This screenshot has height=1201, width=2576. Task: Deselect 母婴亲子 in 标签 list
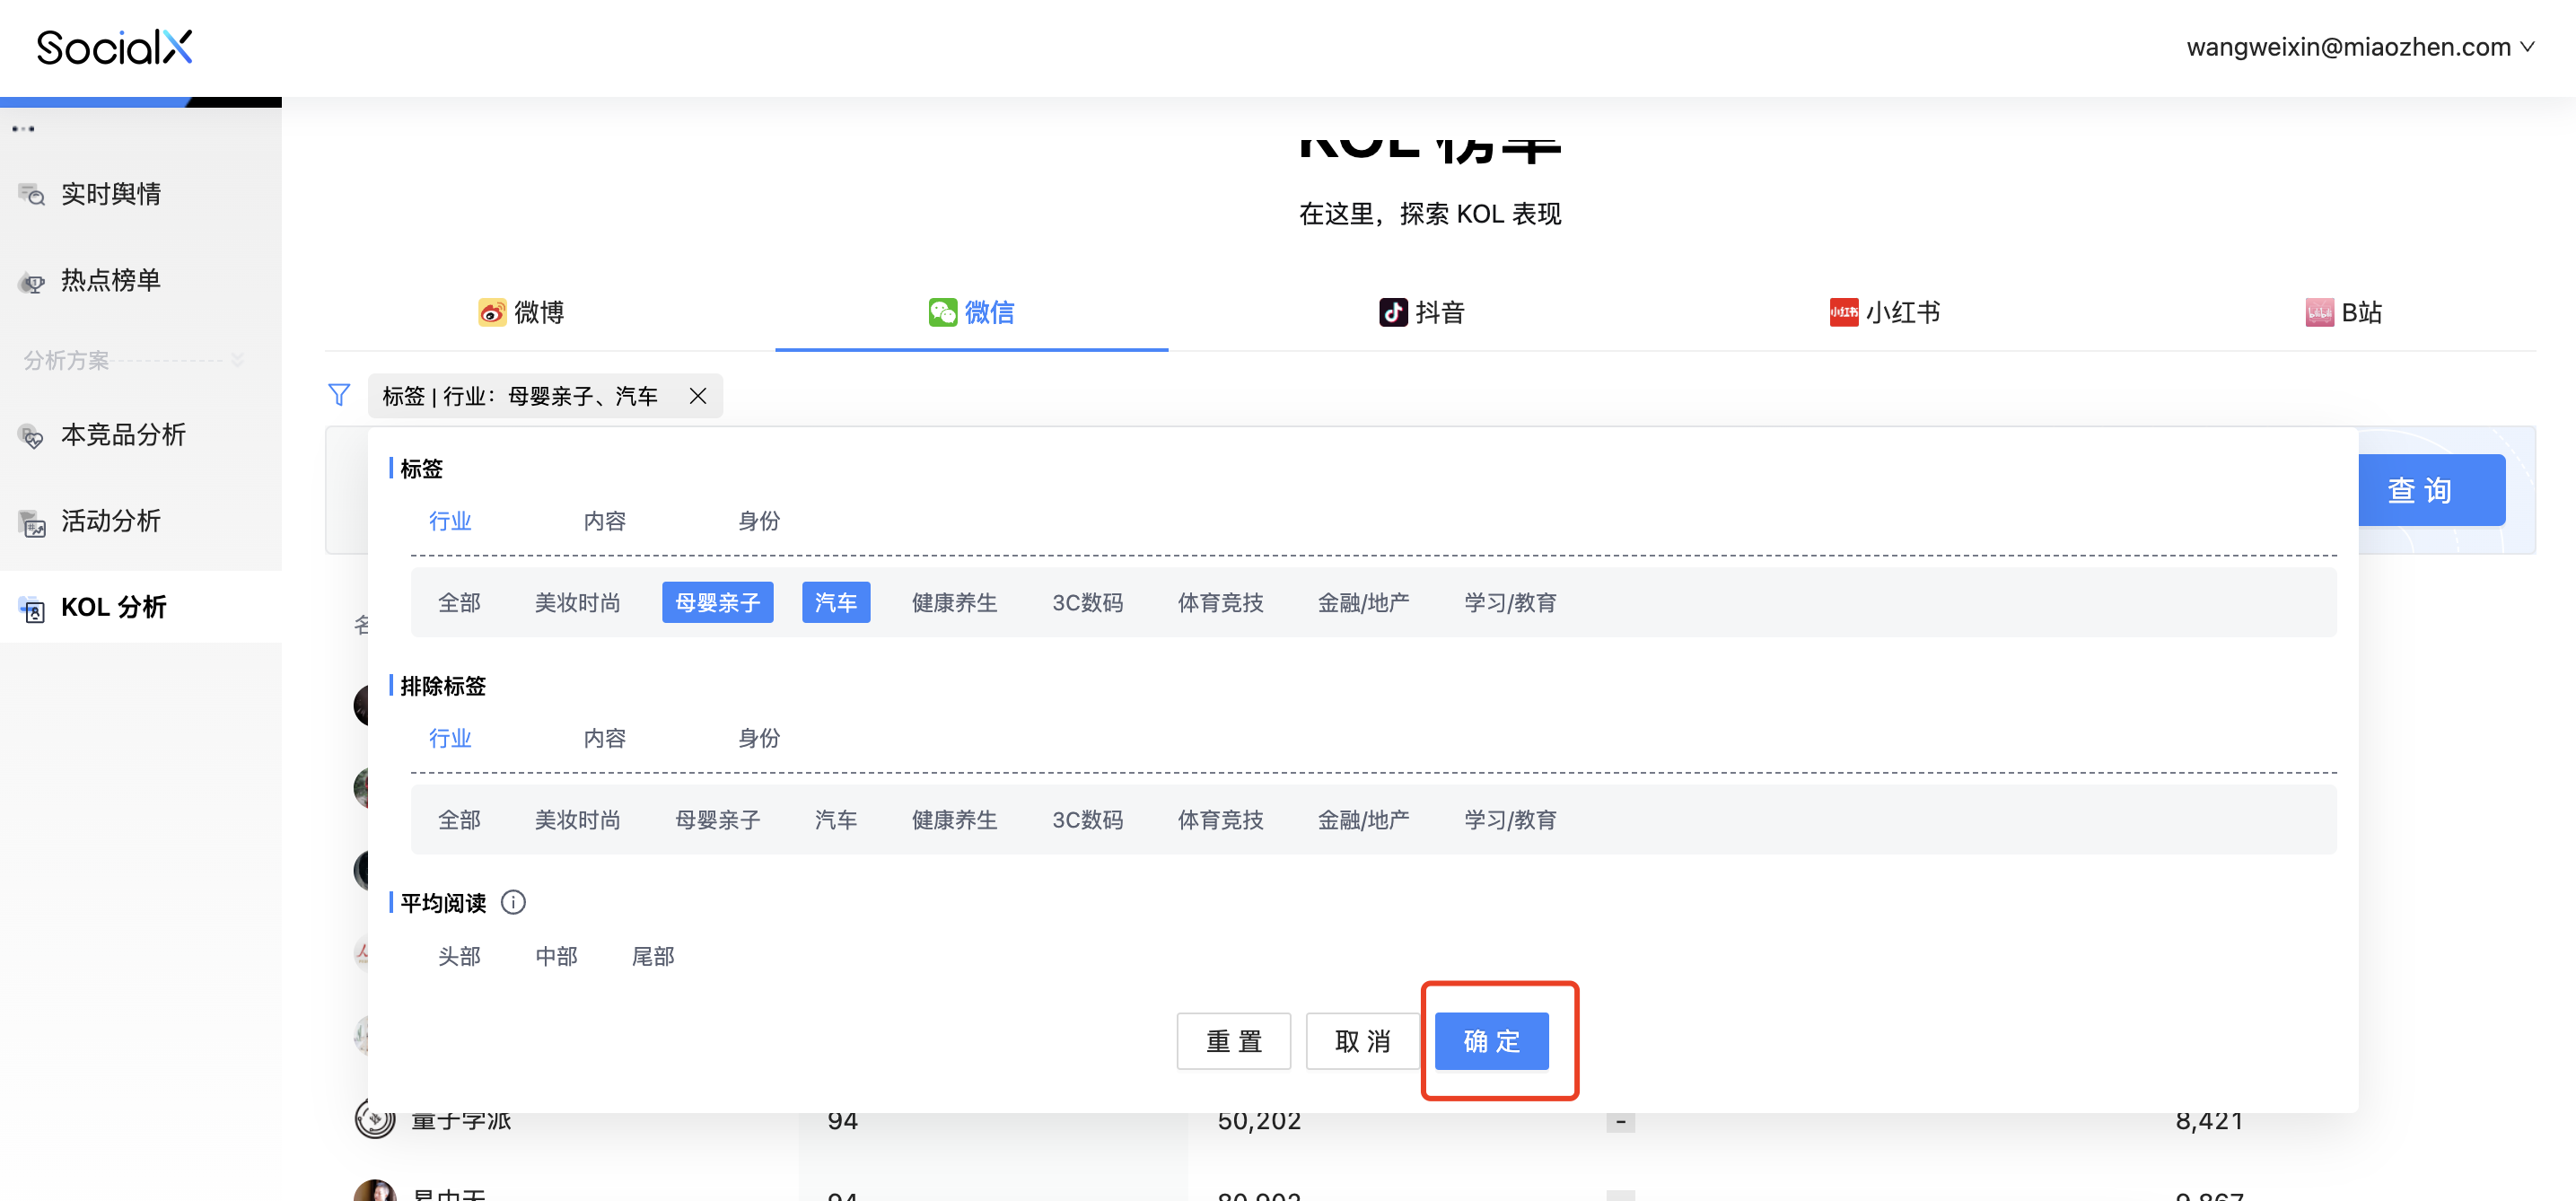click(x=718, y=603)
